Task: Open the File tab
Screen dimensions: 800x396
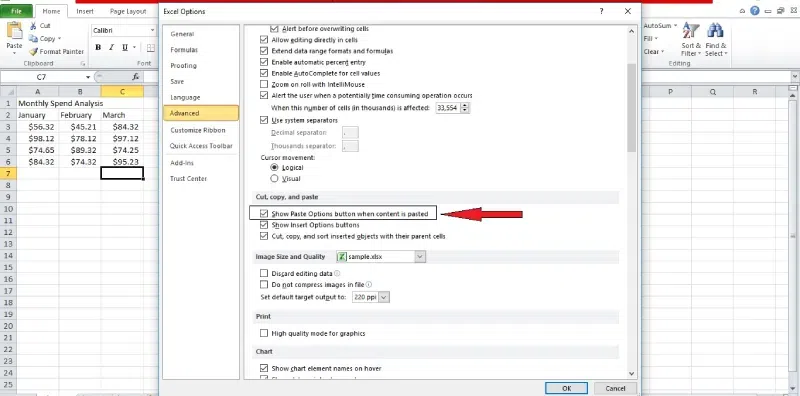Action: coord(16,11)
